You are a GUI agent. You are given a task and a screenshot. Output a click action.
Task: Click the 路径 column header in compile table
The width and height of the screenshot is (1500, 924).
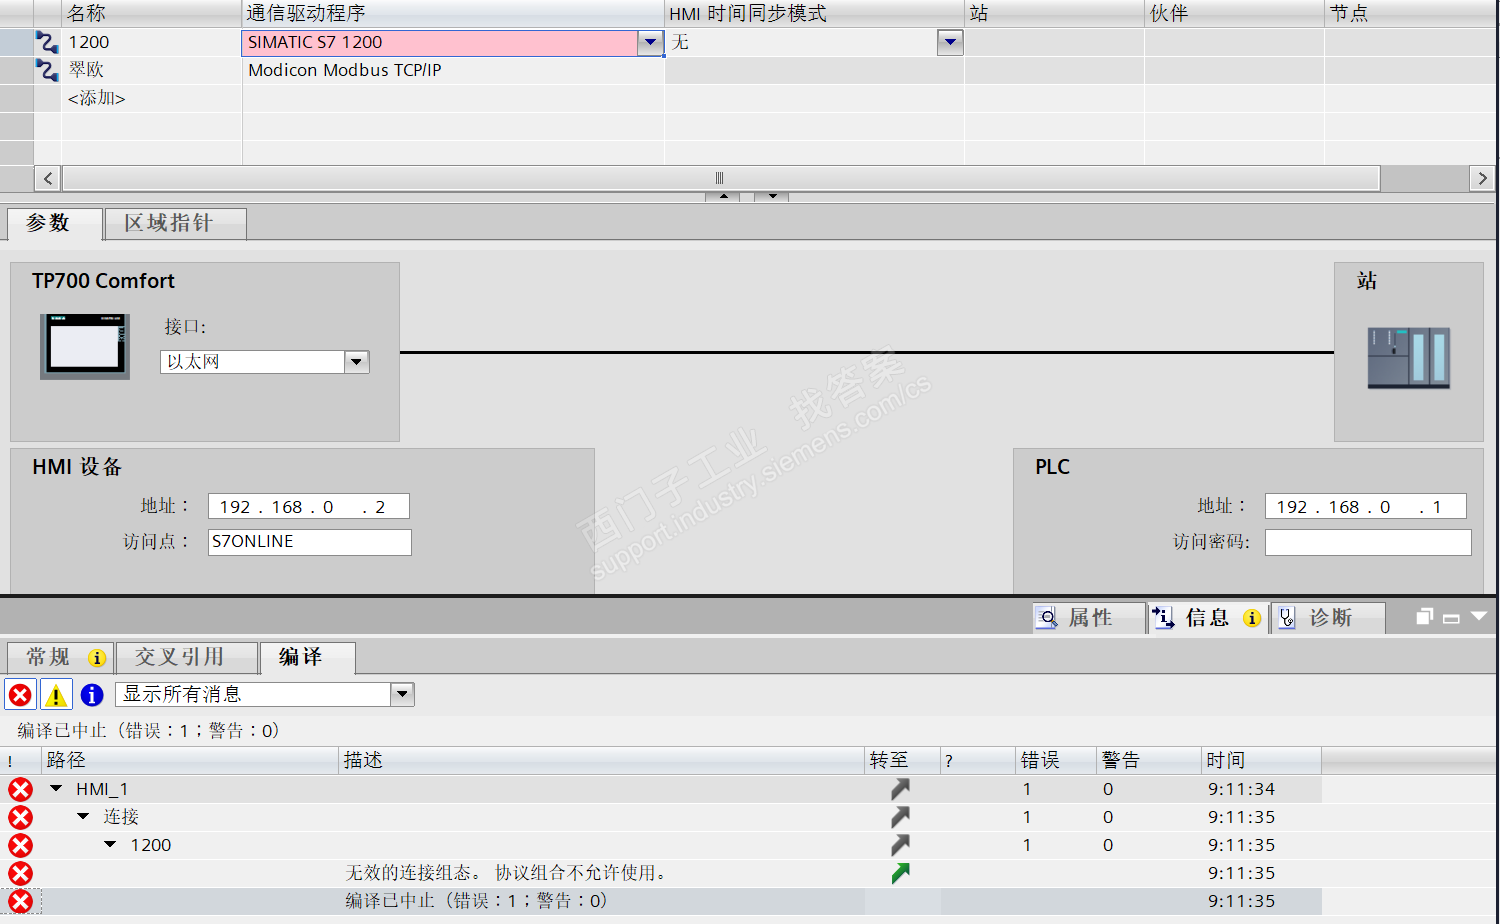(190, 760)
